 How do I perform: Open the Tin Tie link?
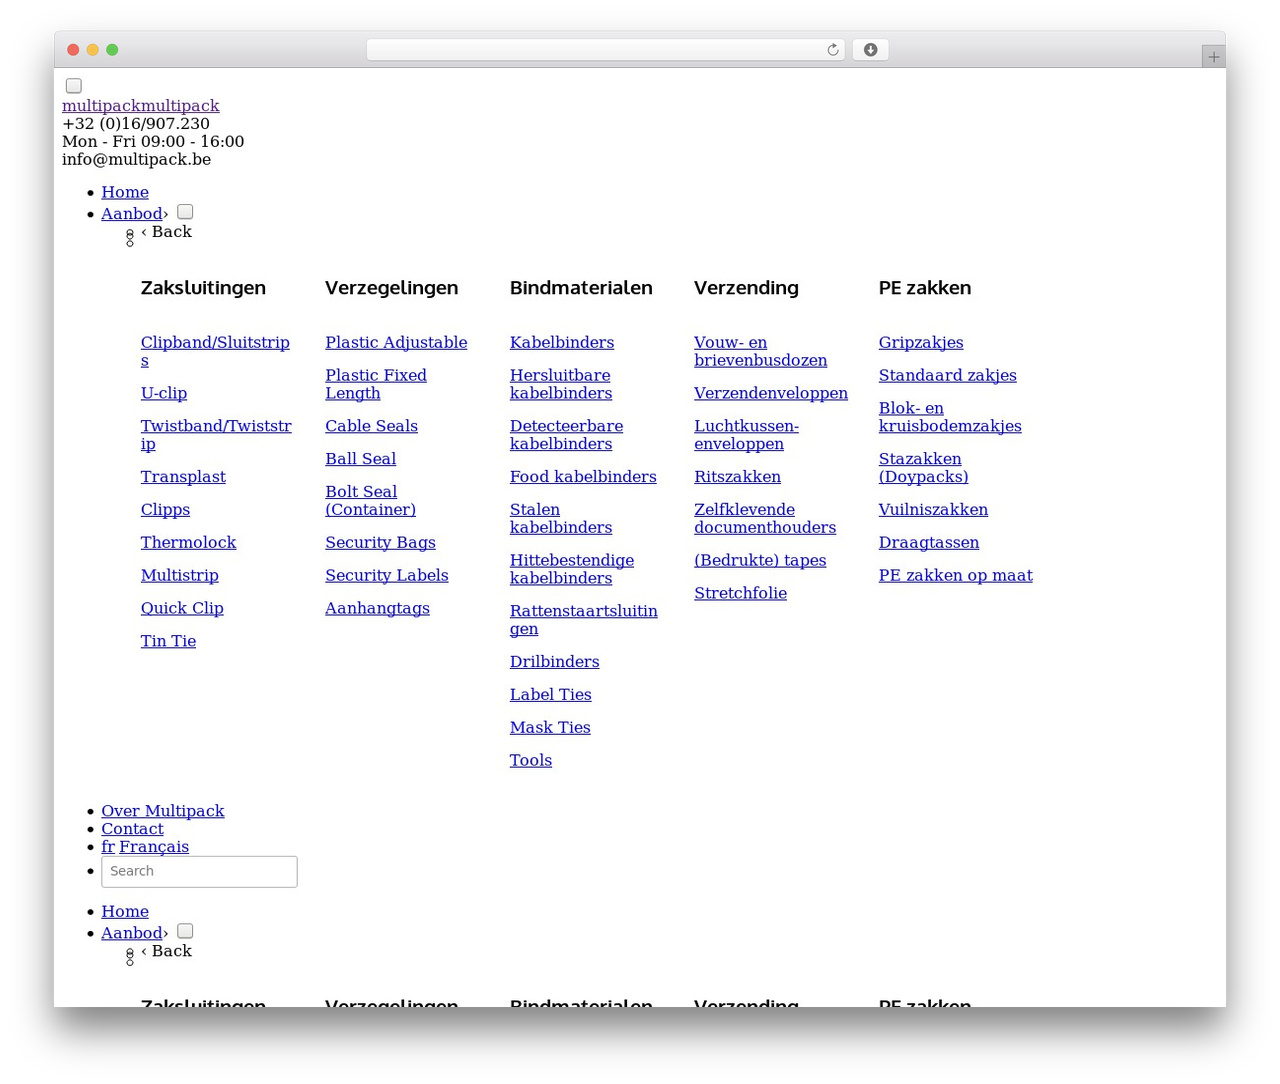click(x=168, y=641)
